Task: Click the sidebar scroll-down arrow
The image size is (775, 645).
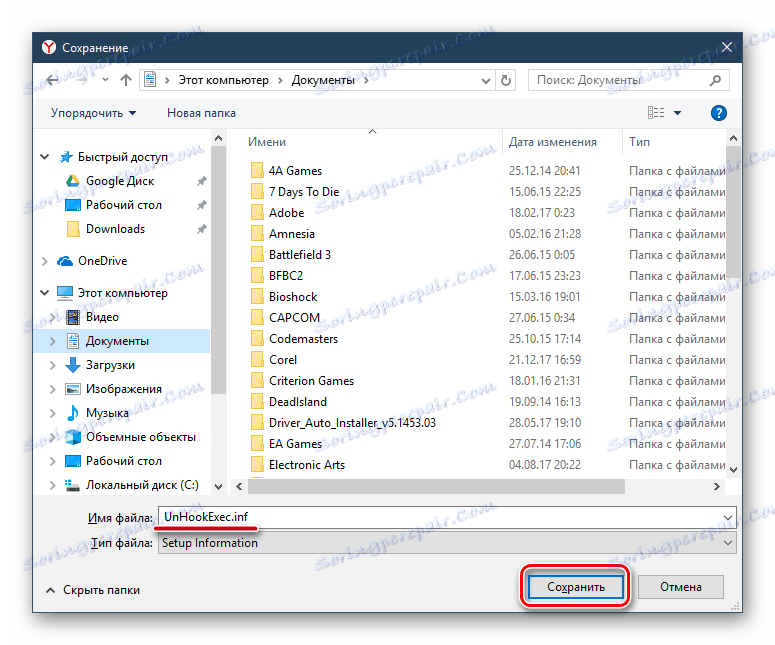Action: [218, 486]
